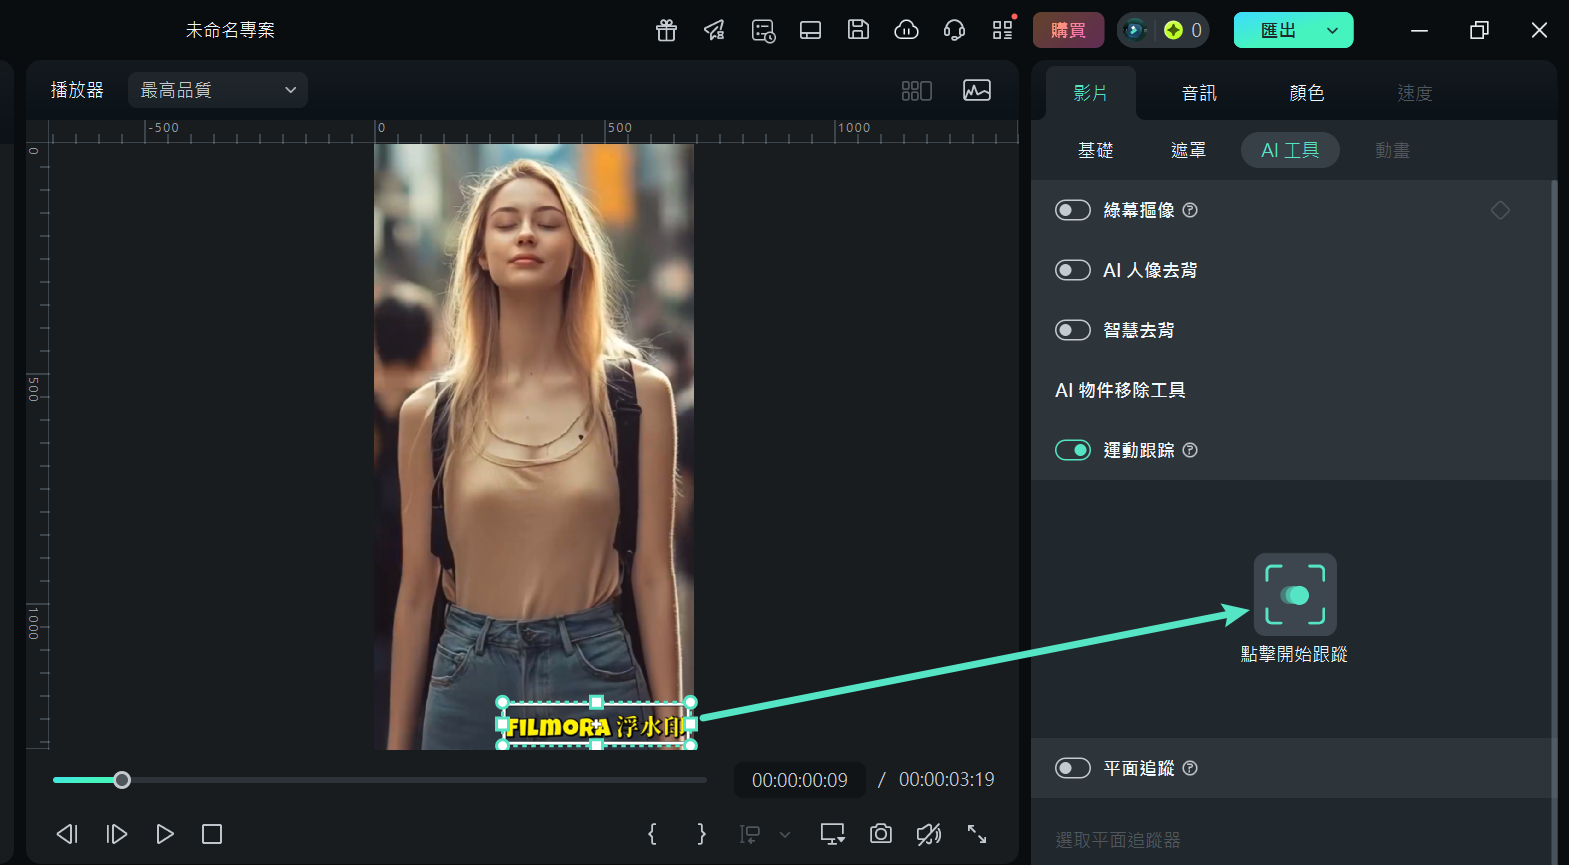
Task: Select the 遮罩 sub-tab
Action: pos(1188,150)
